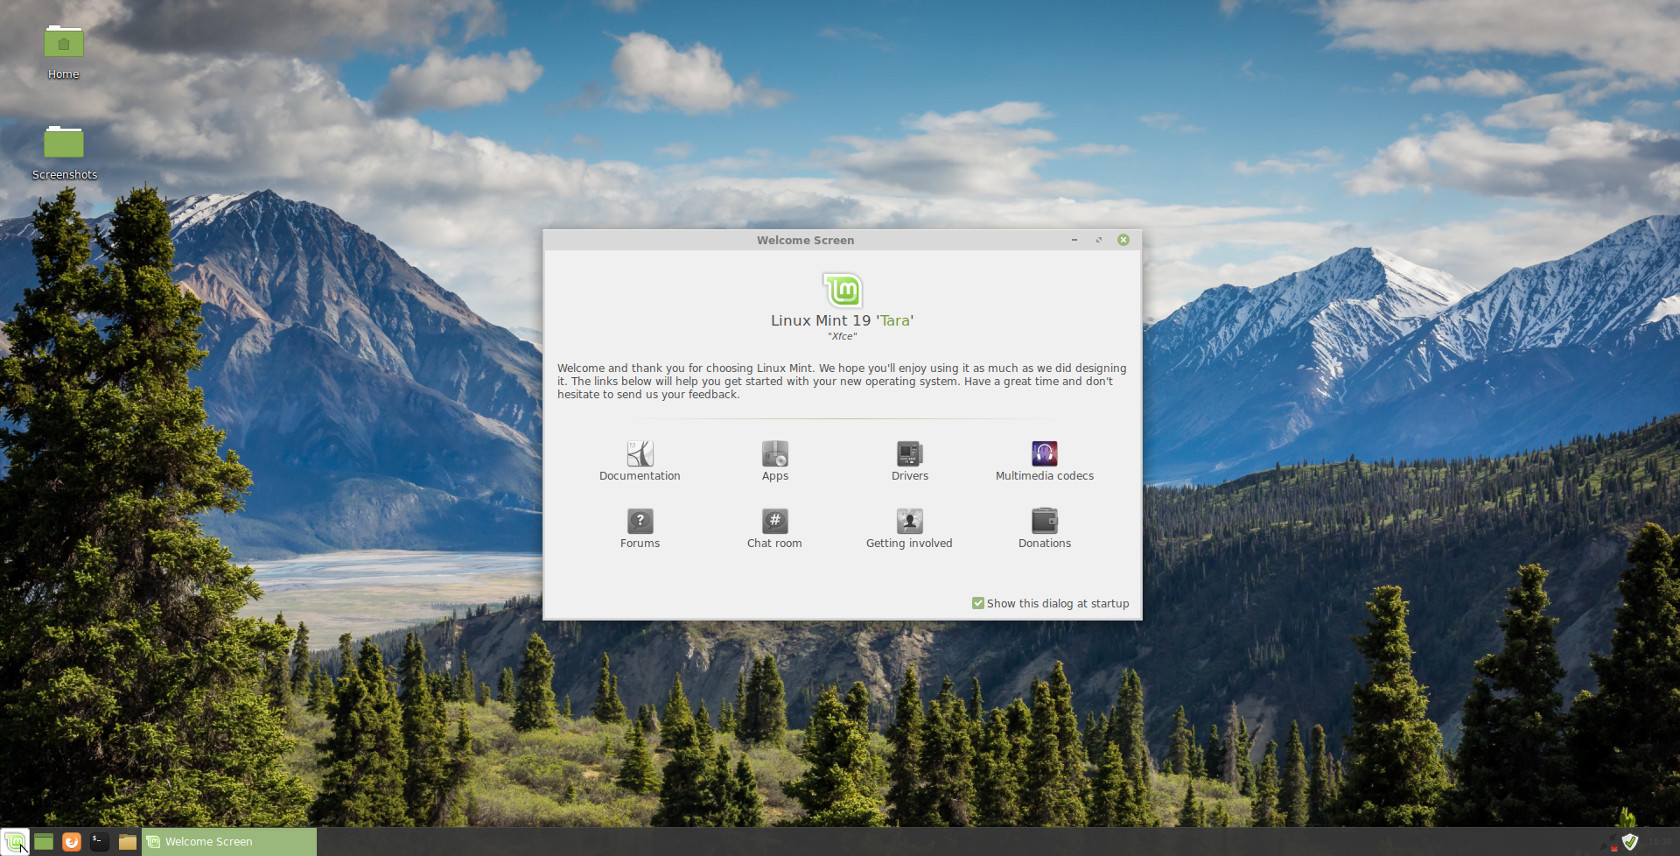Click the welcome paragraph text
The width and height of the screenshot is (1680, 856).
click(x=842, y=381)
